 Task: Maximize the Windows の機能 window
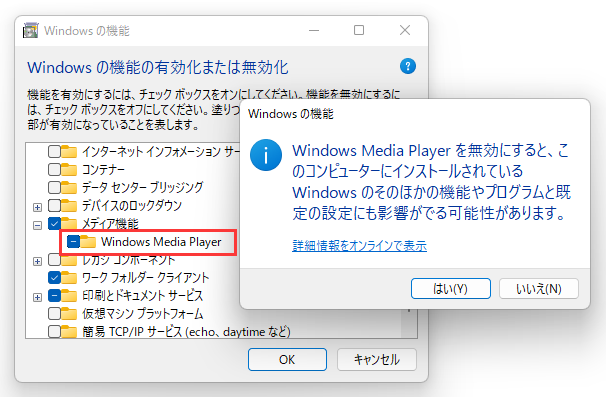tap(359, 30)
